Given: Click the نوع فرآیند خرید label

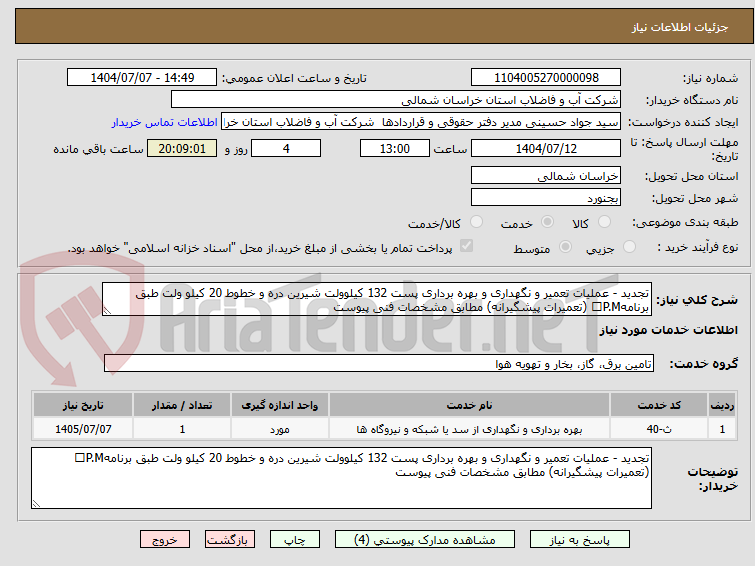Looking at the screenshot, I should (698, 247).
